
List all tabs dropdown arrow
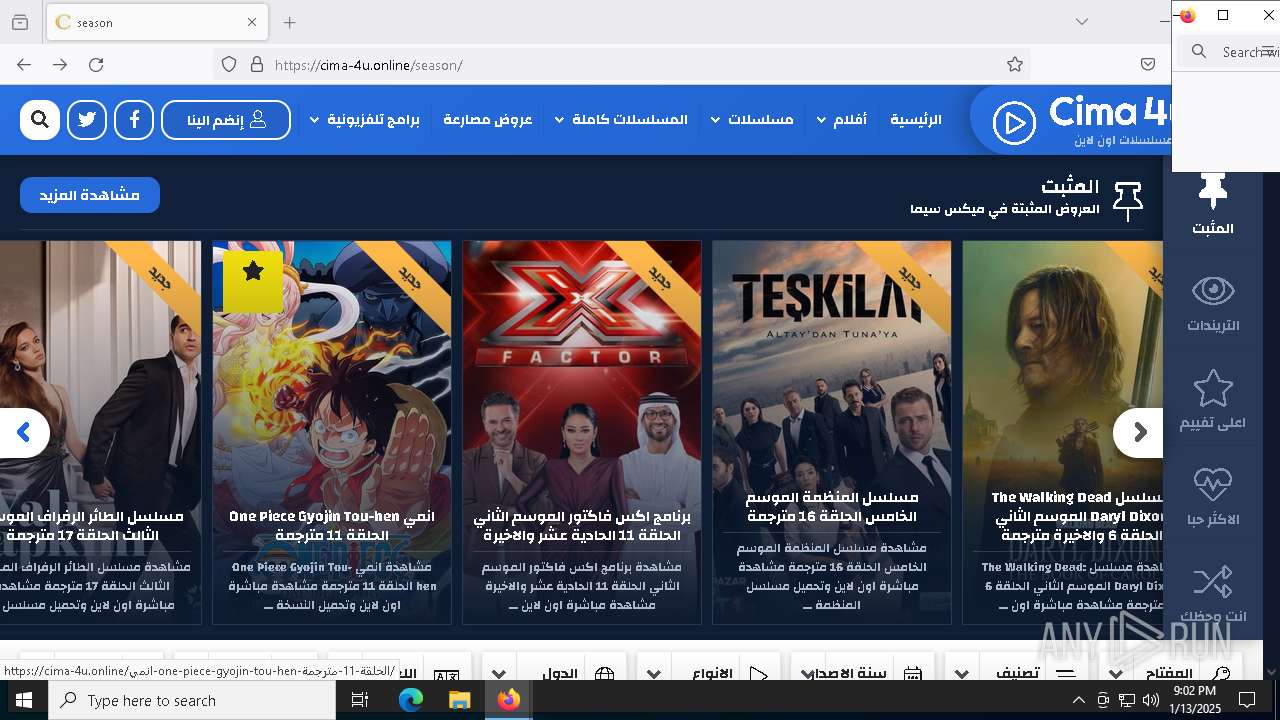click(1082, 22)
